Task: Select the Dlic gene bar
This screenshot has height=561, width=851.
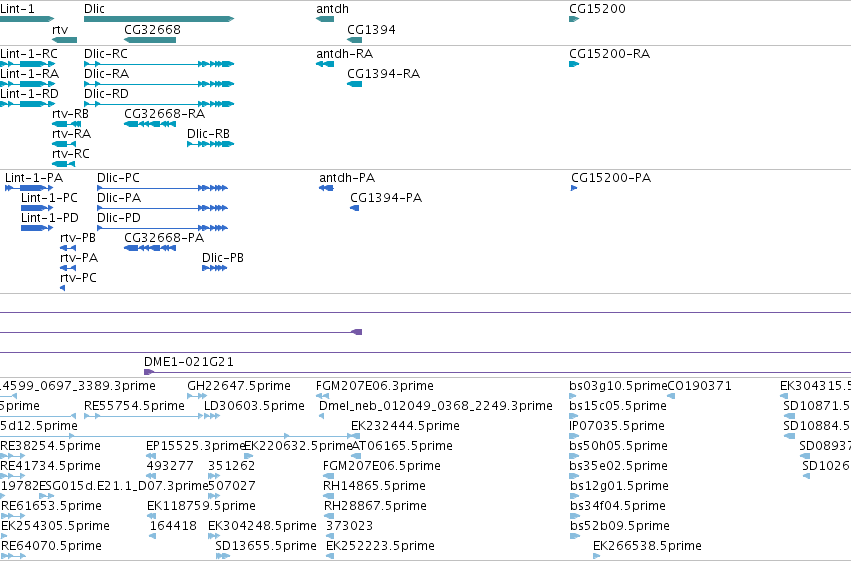Action: pos(159,19)
